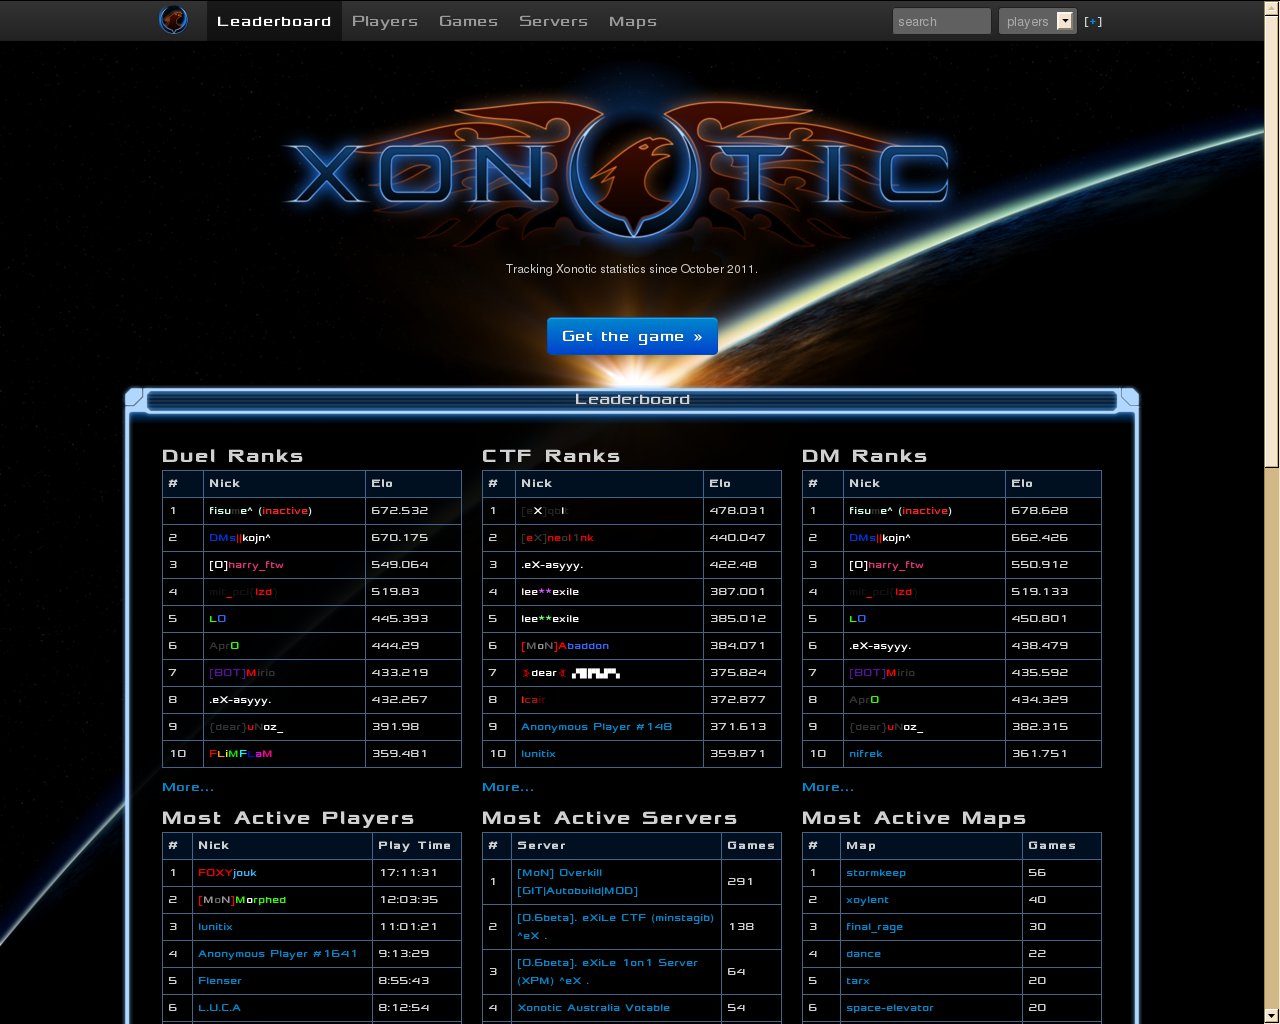Viewport: 1280px width, 1024px height.
Task: Open the Maps navigation tab
Action: pyautogui.click(x=632, y=21)
